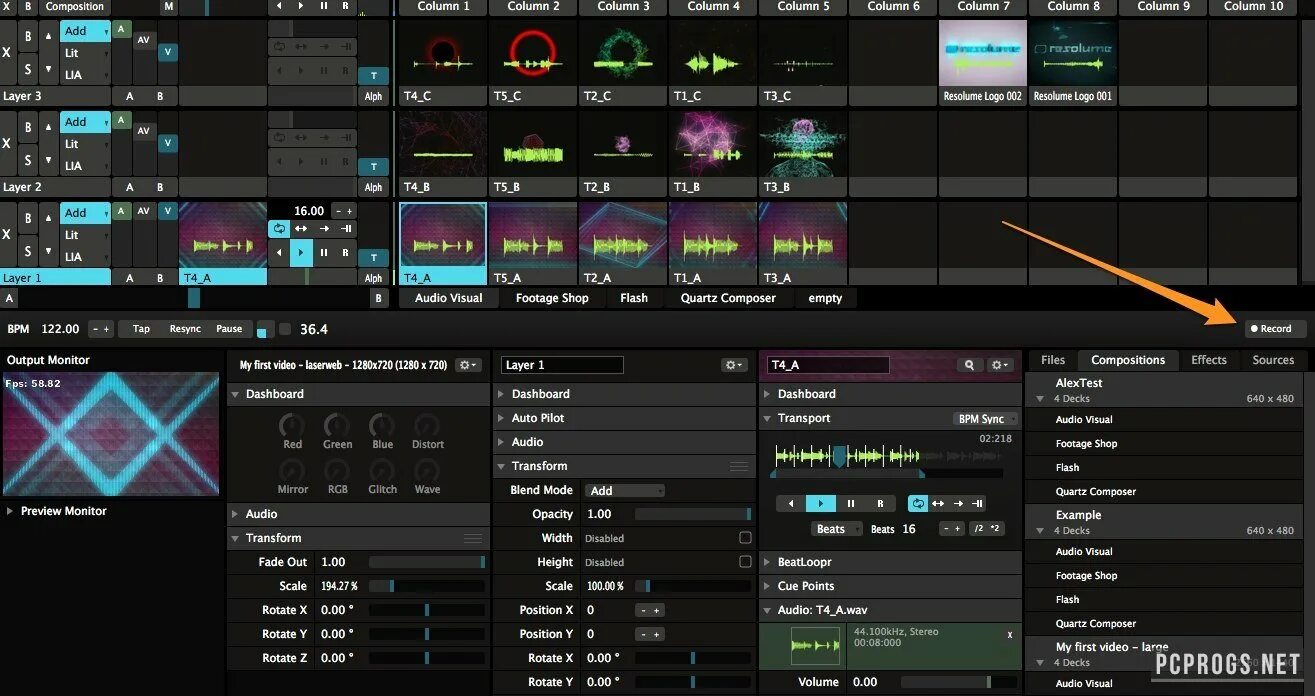Clear Layer 3 using its X button
This screenshot has height=696, width=1315.
(x=7, y=52)
